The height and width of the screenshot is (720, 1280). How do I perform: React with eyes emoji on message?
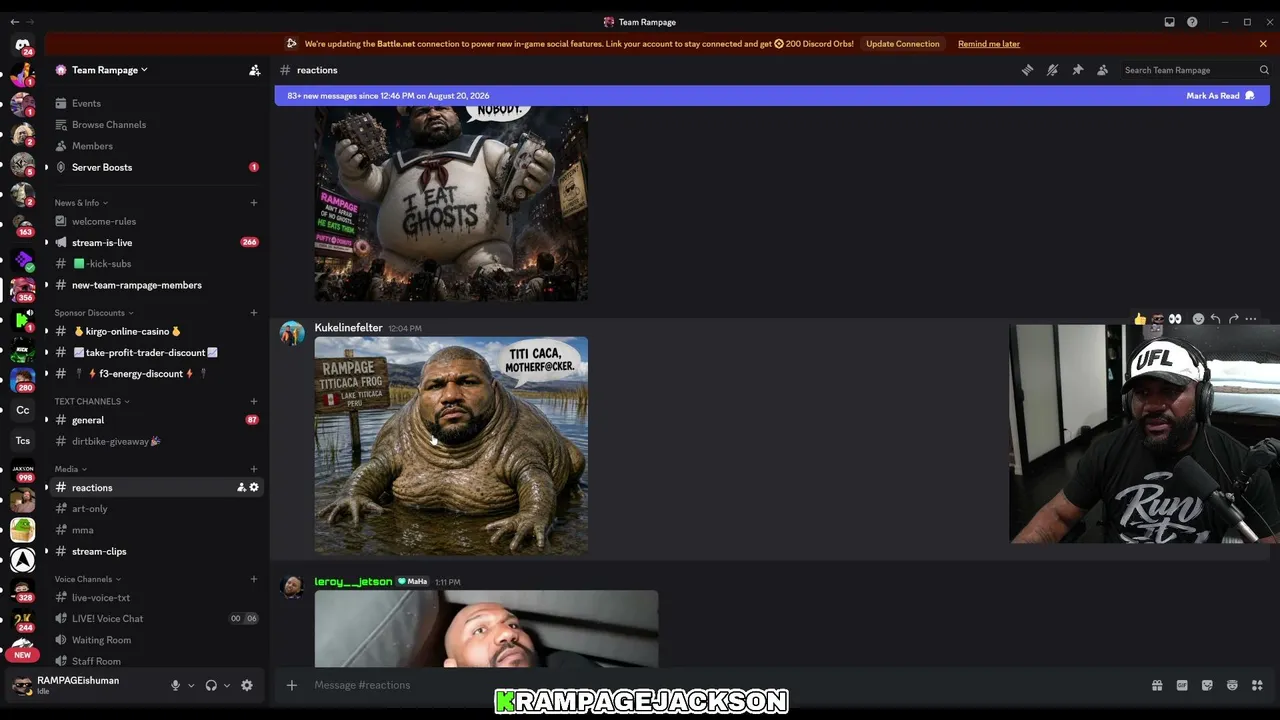[1175, 319]
